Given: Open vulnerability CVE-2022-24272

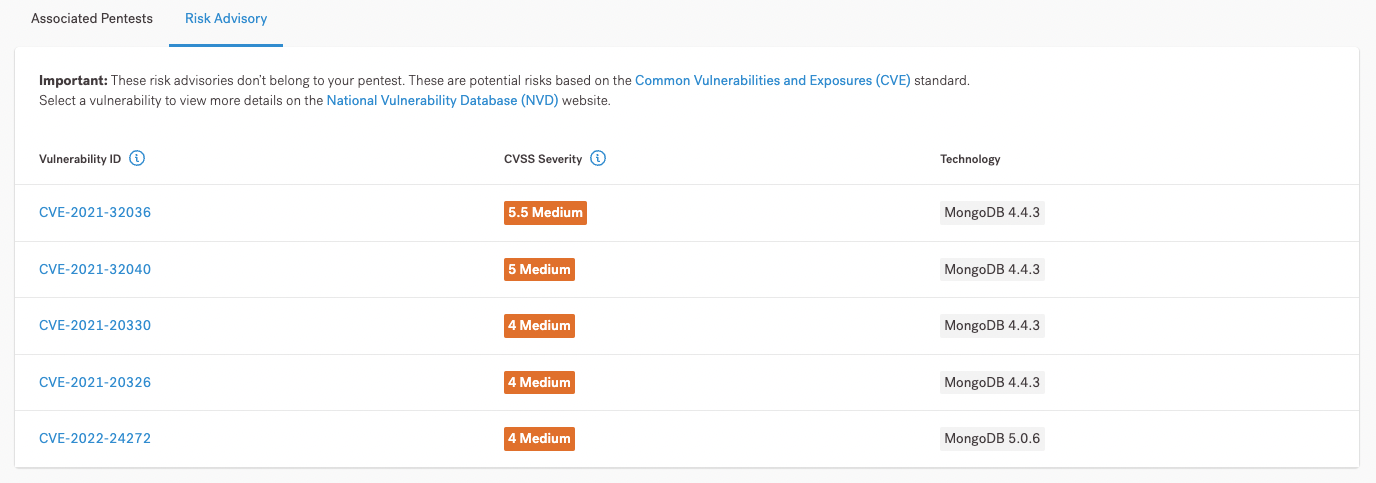Looking at the screenshot, I should (x=95, y=438).
